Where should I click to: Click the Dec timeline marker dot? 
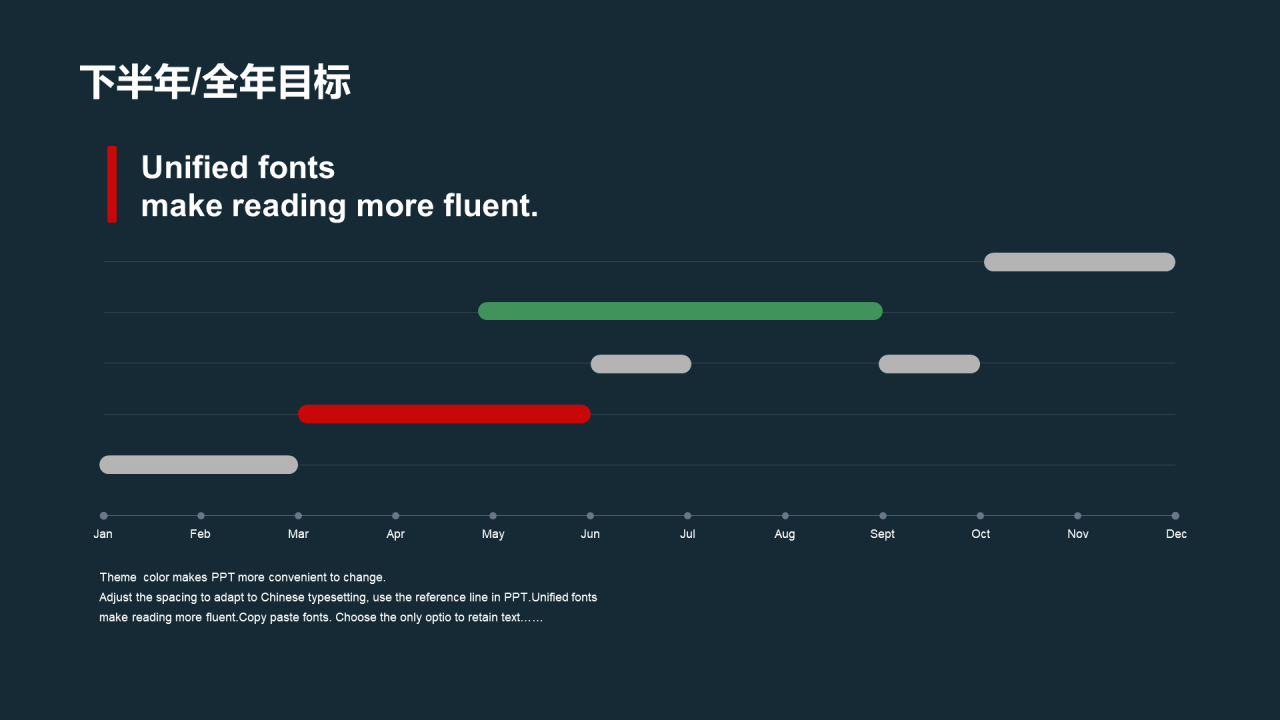(1175, 516)
